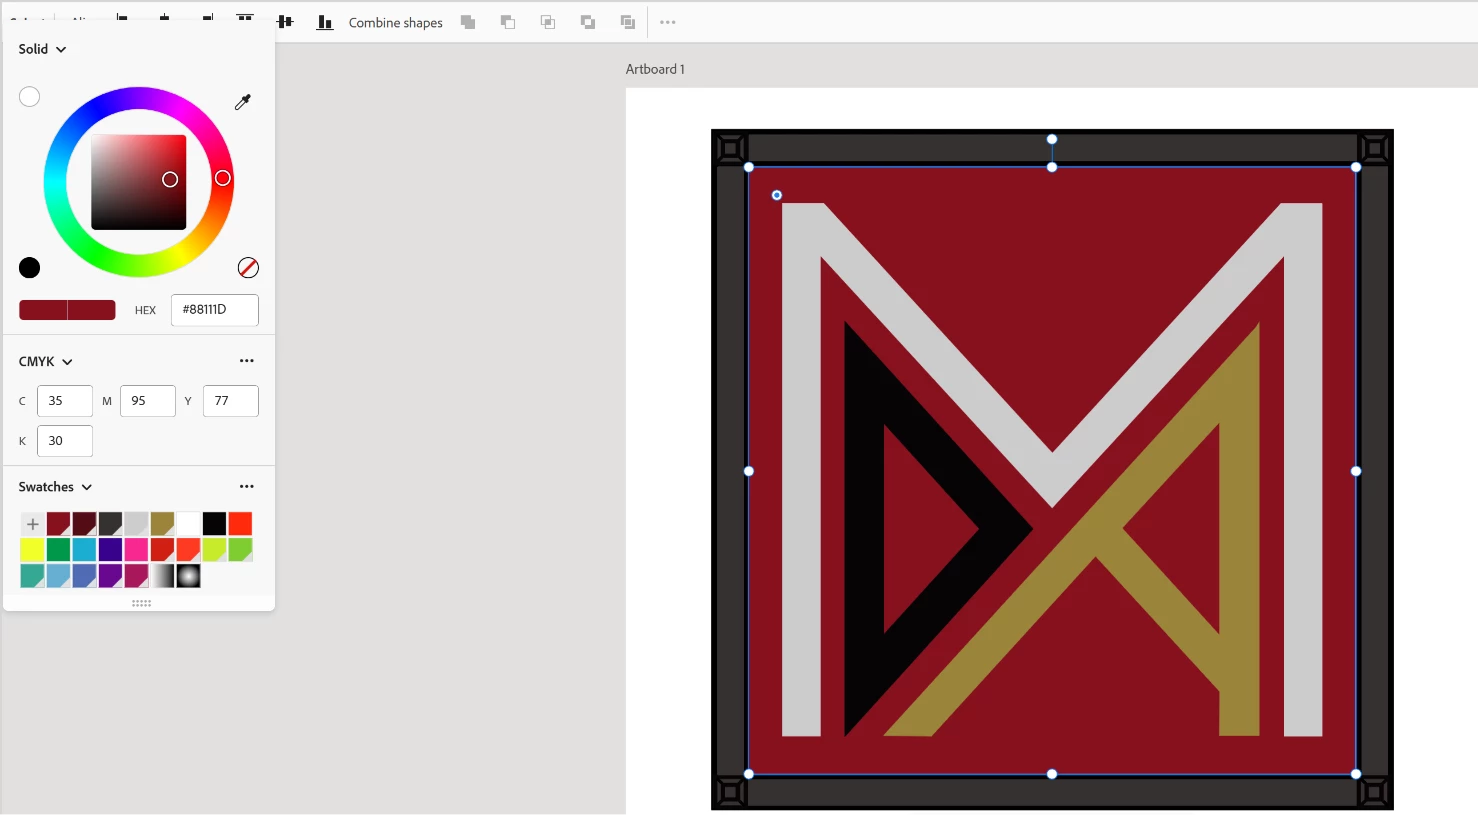Select the indigo swatch
1478x815 pixels.
(x=111, y=550)
